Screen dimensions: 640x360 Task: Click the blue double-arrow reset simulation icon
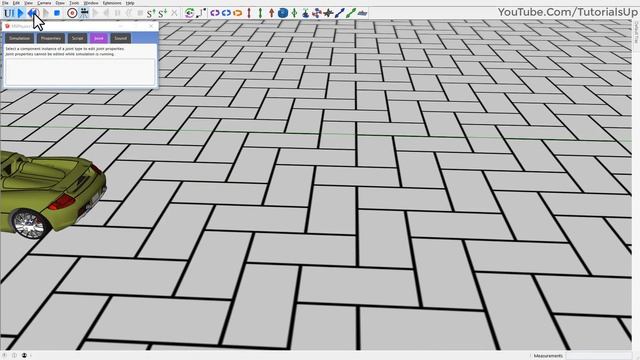coord(33,13)
